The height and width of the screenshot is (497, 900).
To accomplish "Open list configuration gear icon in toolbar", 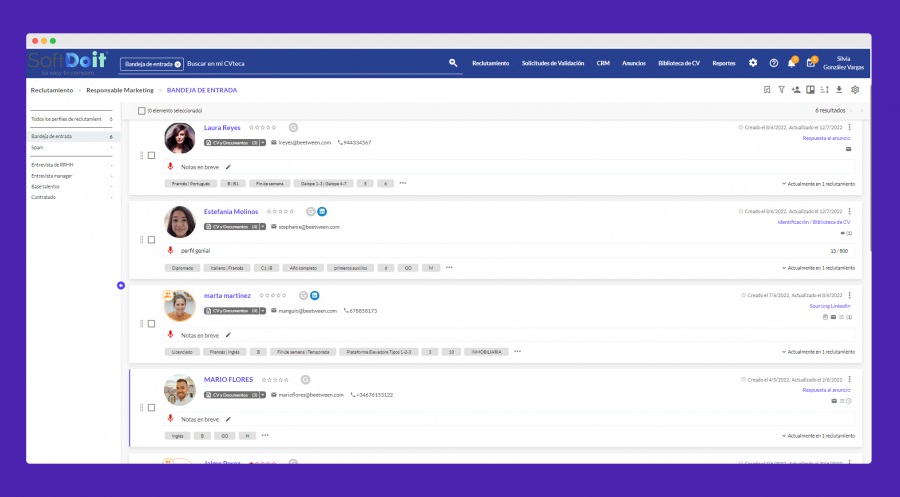I will (855, 90).
